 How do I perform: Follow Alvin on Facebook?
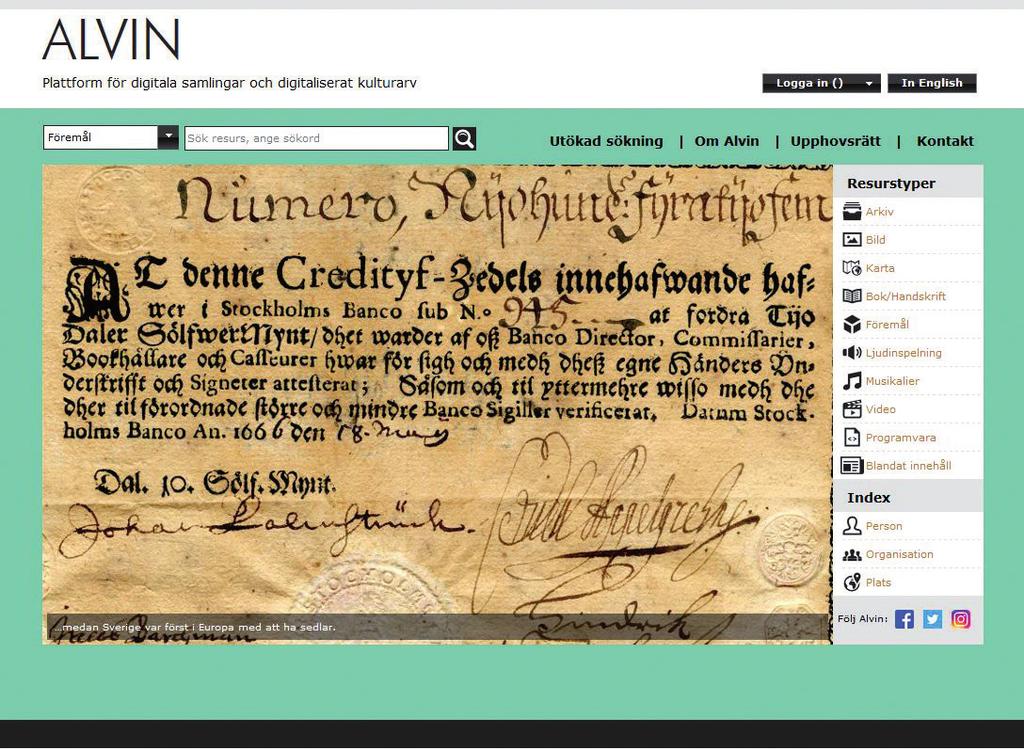(x=904, y=619)
